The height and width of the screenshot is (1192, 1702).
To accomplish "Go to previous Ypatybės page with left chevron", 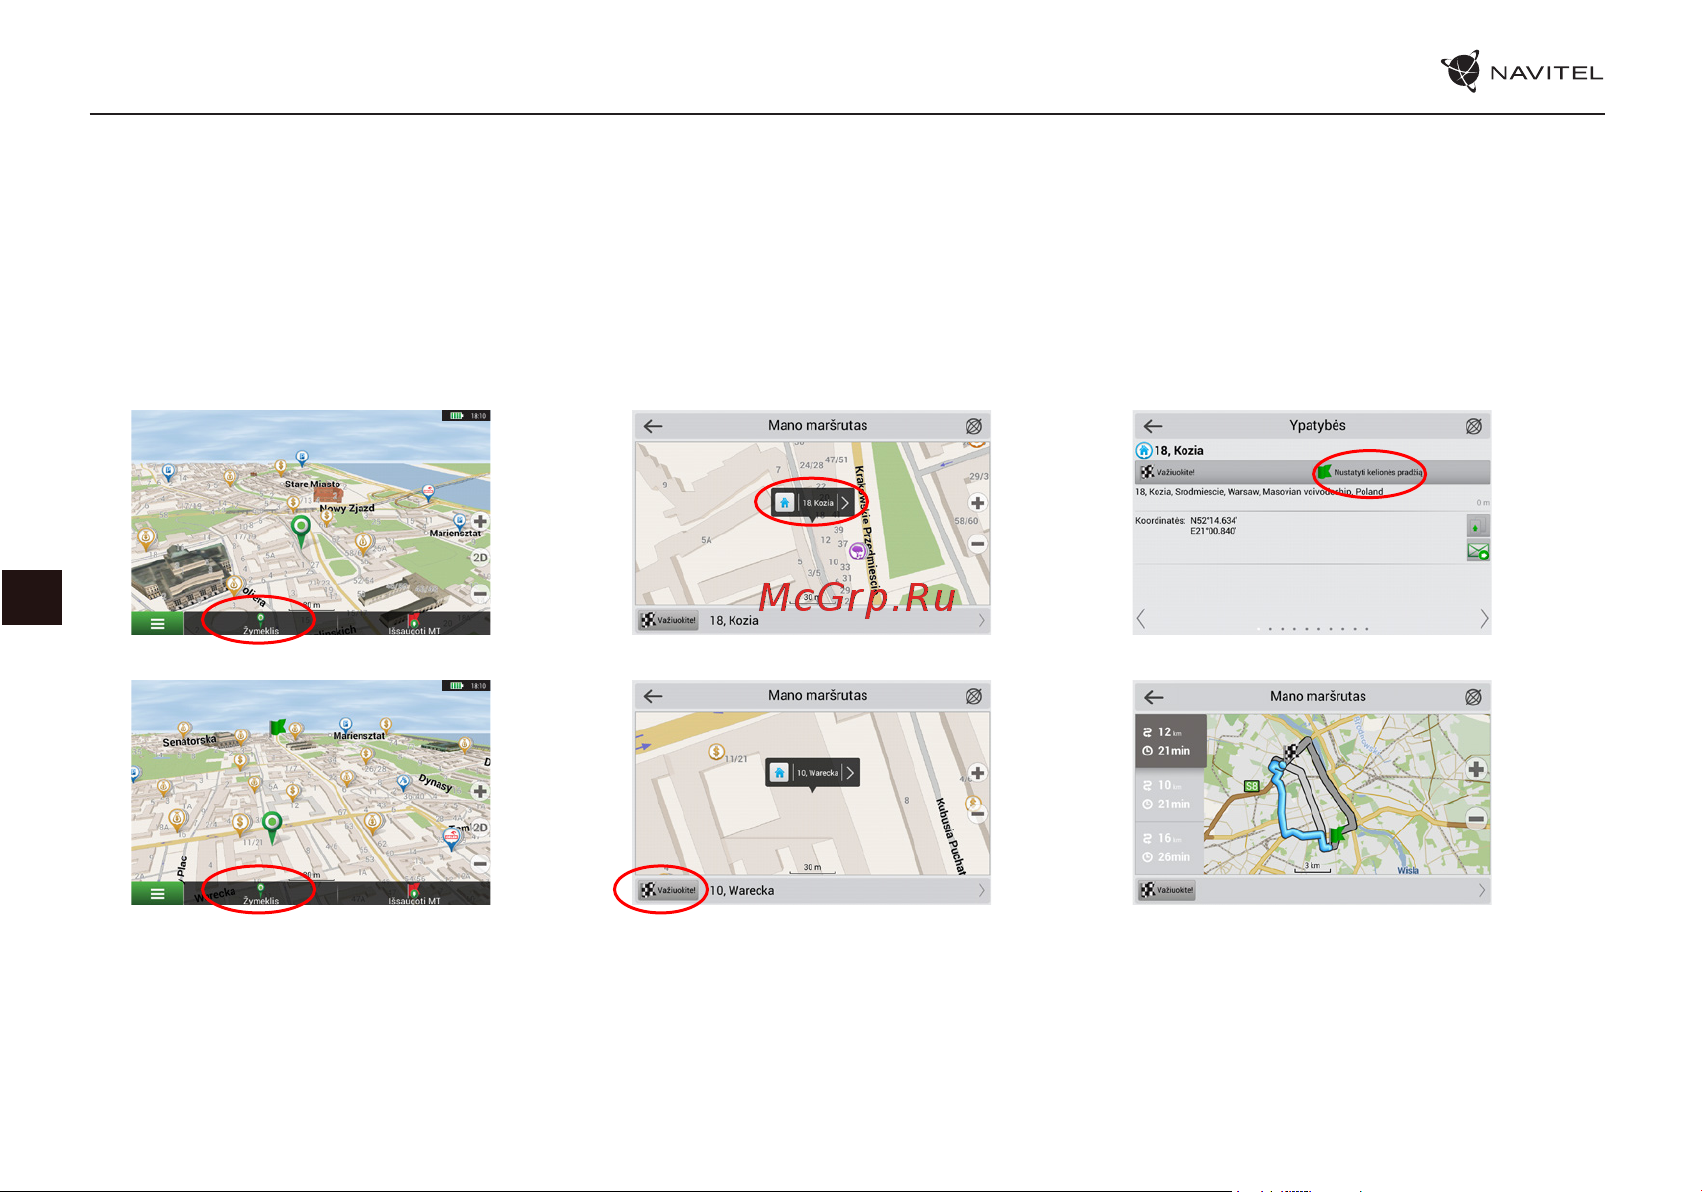I will click(1141, 620).
